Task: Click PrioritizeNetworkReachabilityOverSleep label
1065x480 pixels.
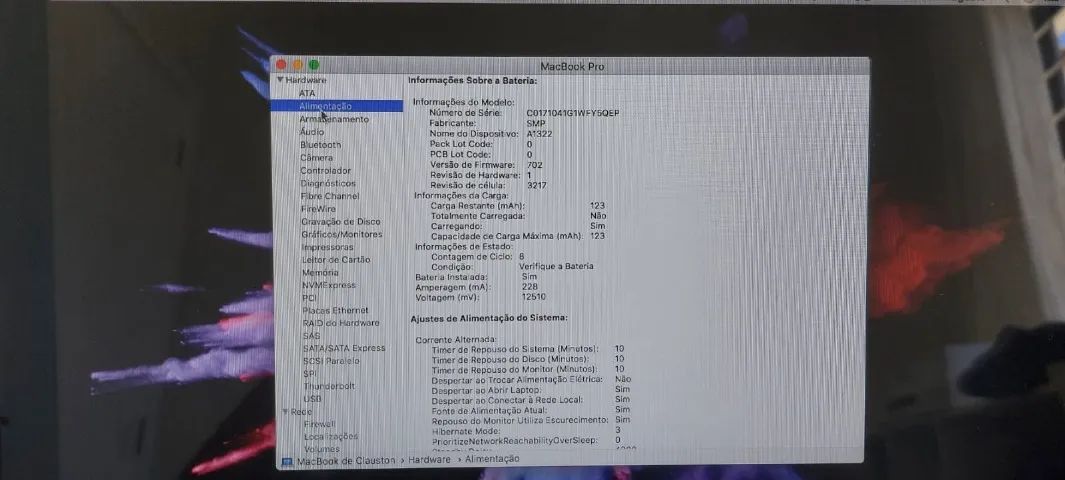Action: [515, 441]
